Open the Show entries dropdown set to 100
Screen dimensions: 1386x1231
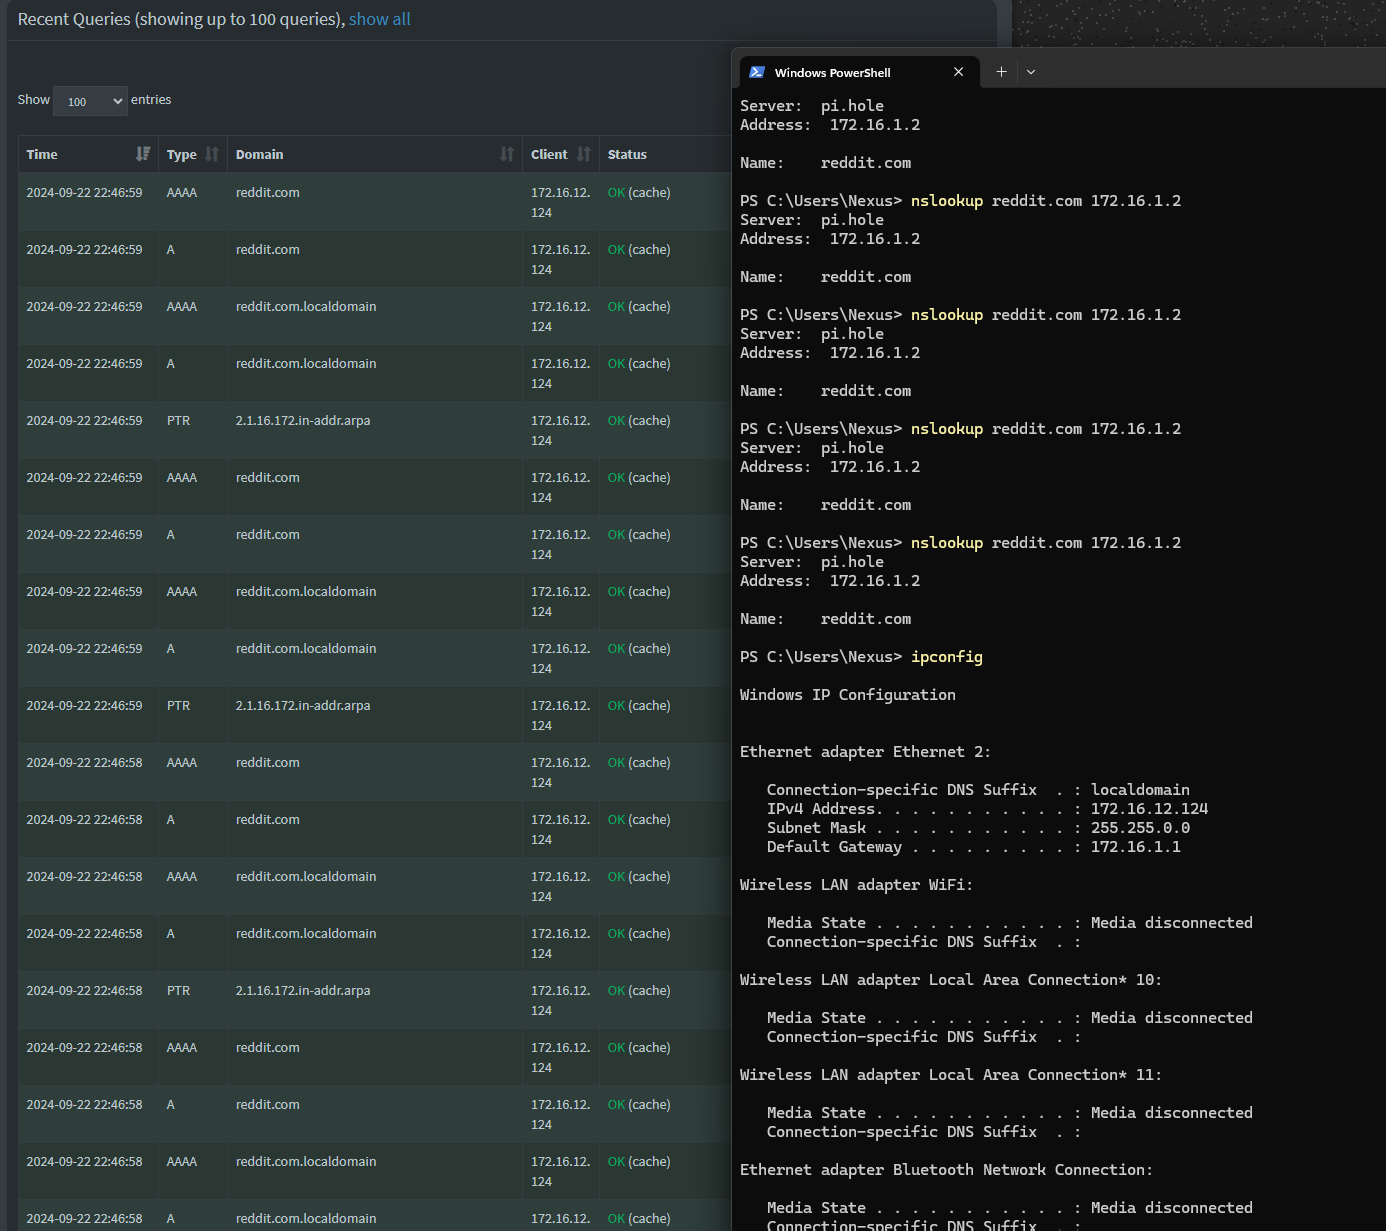coord(90,100)
